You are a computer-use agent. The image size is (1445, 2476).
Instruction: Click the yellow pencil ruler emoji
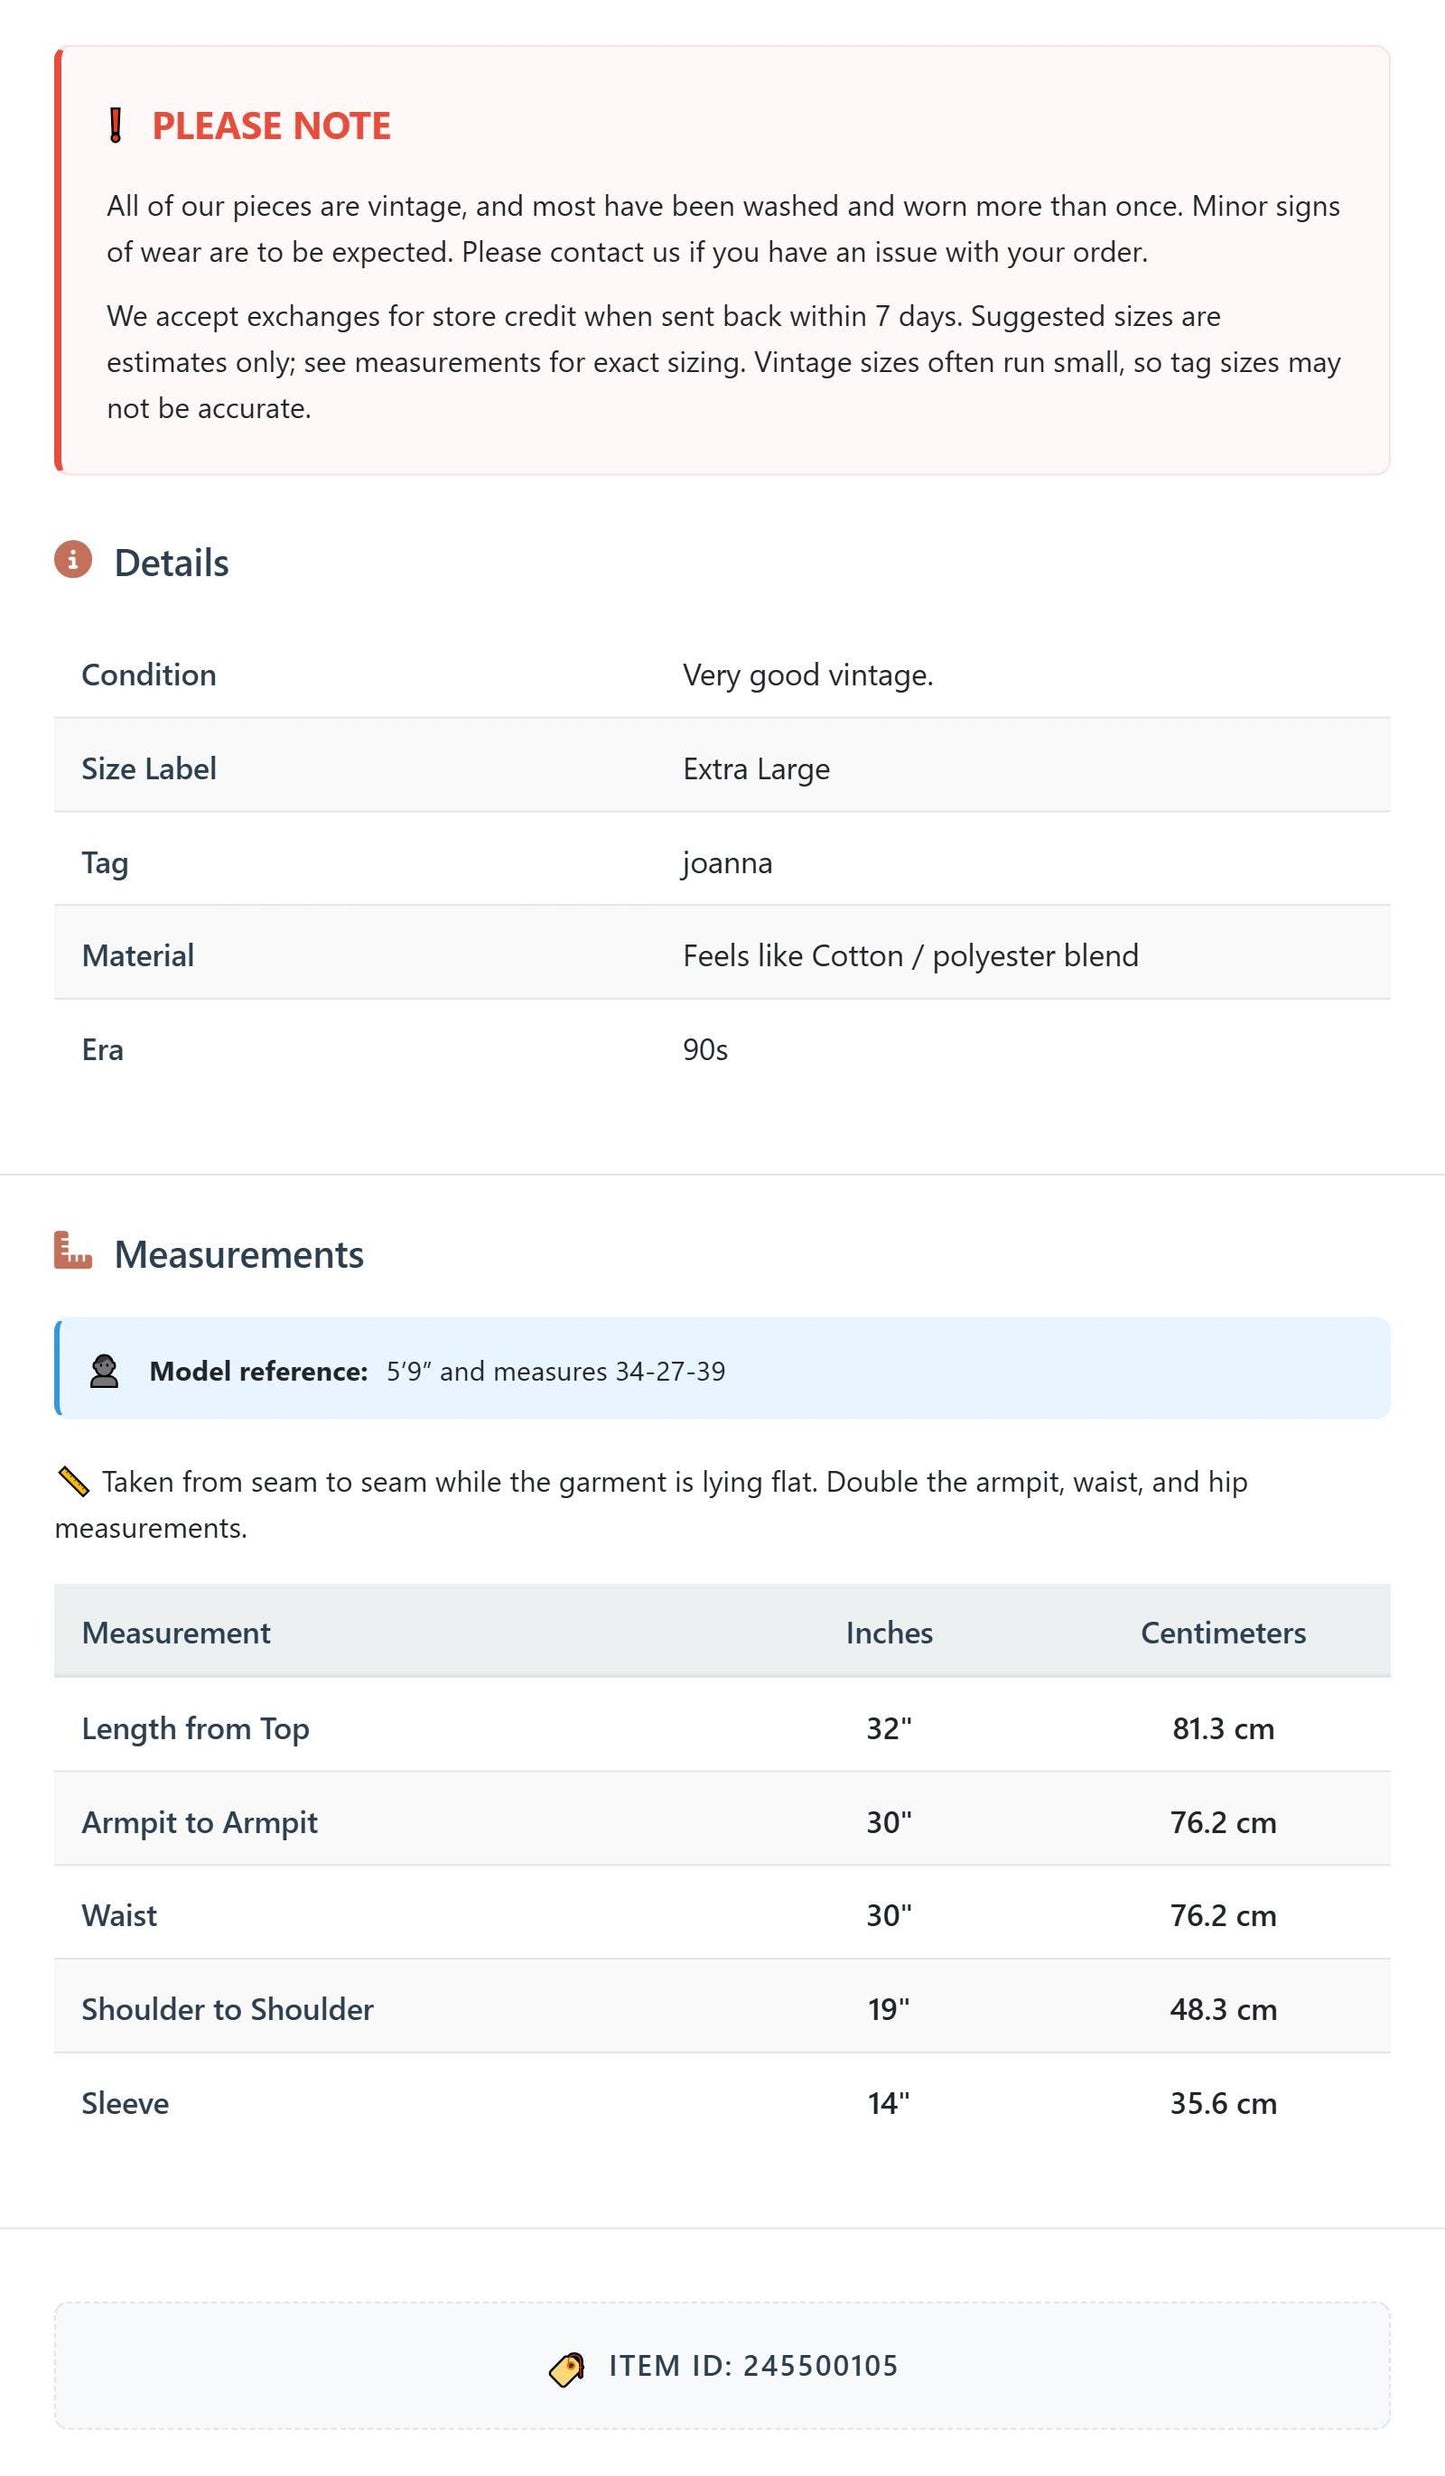[x=74, y=1481]
